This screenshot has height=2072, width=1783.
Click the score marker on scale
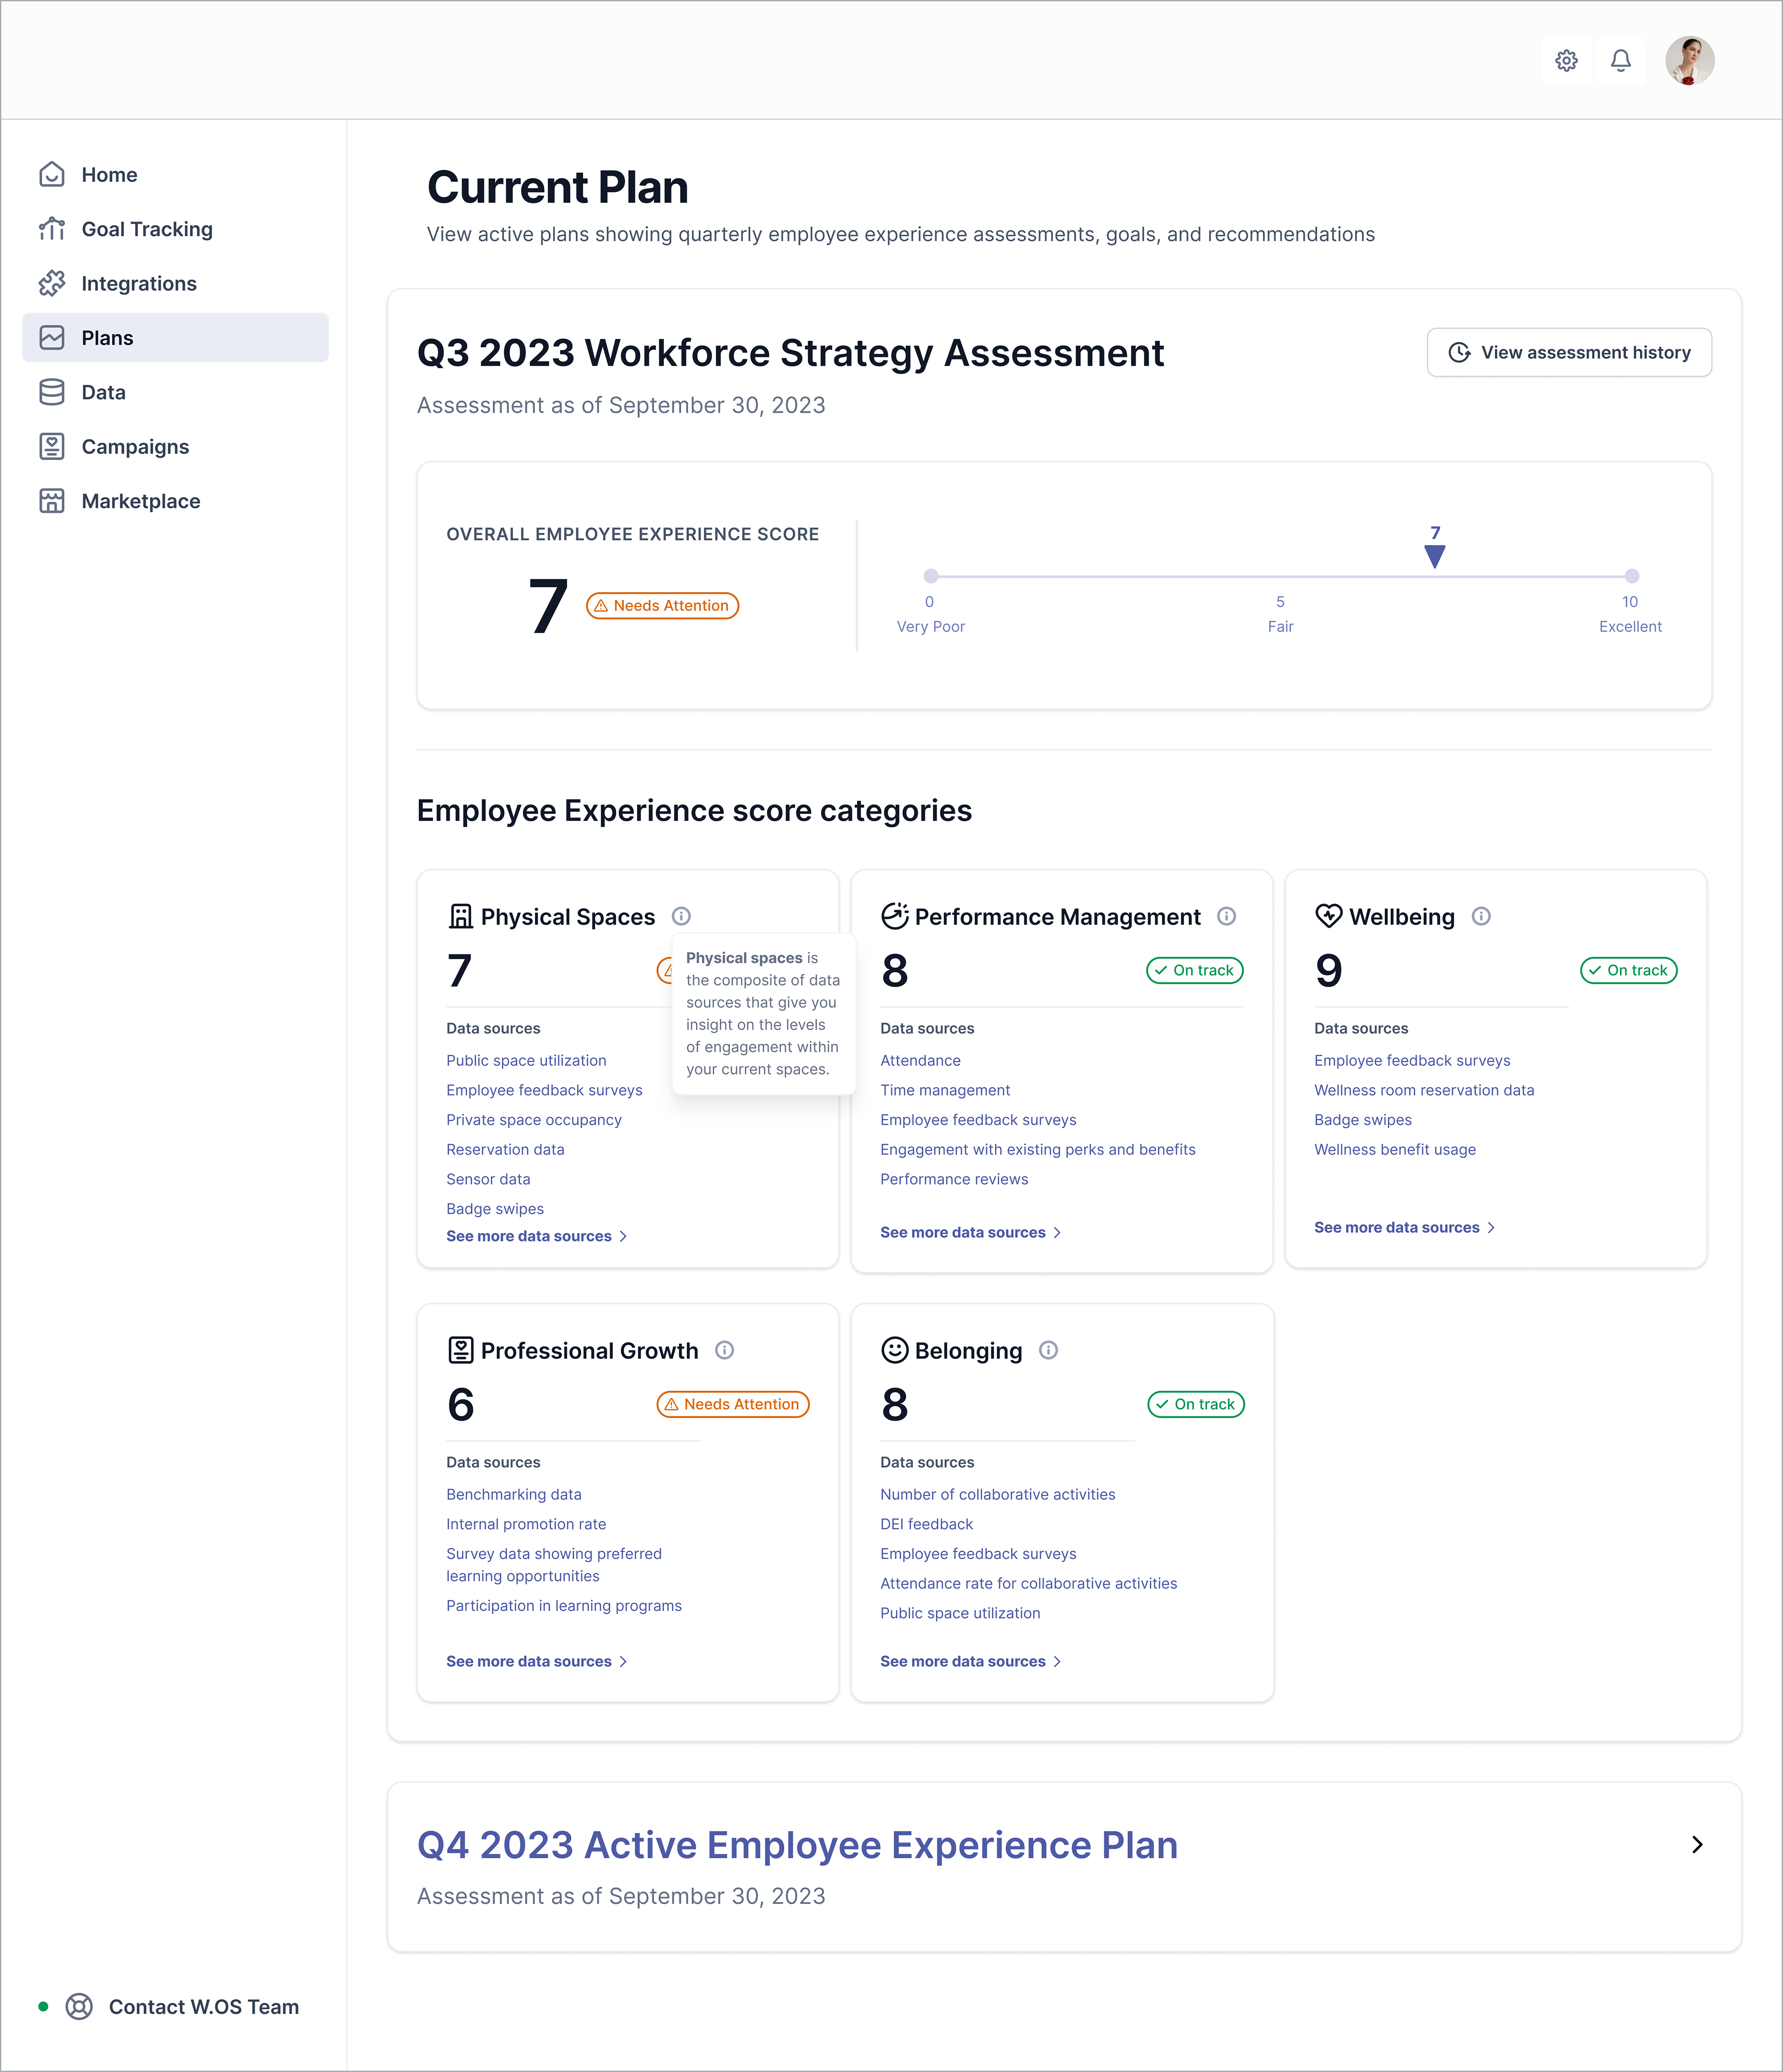1435,557
